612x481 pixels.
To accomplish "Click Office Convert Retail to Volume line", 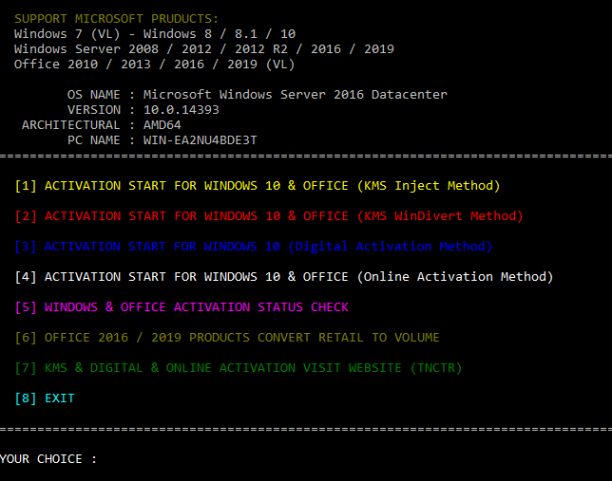I will pyautogui.click(x=227, y=338).
